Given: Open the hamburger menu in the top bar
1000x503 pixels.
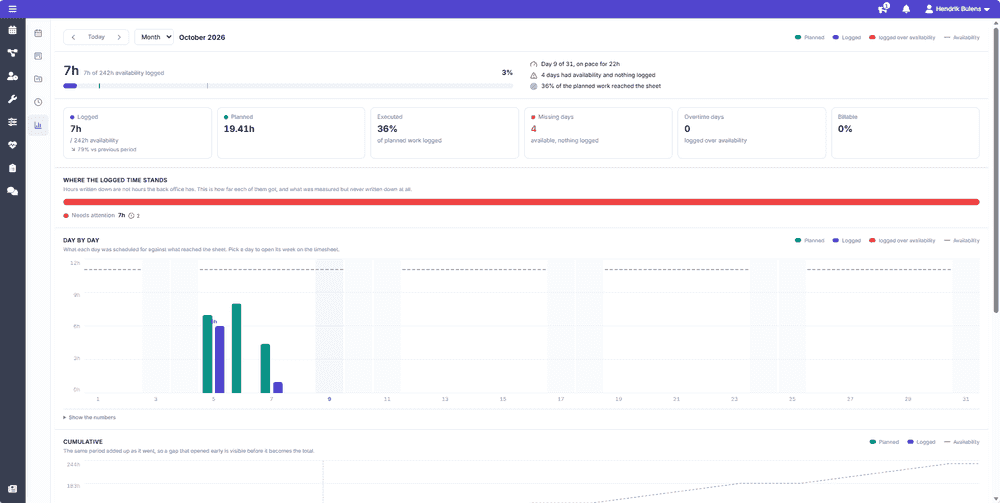Looking at the screenshot, I should pos(12,9).
